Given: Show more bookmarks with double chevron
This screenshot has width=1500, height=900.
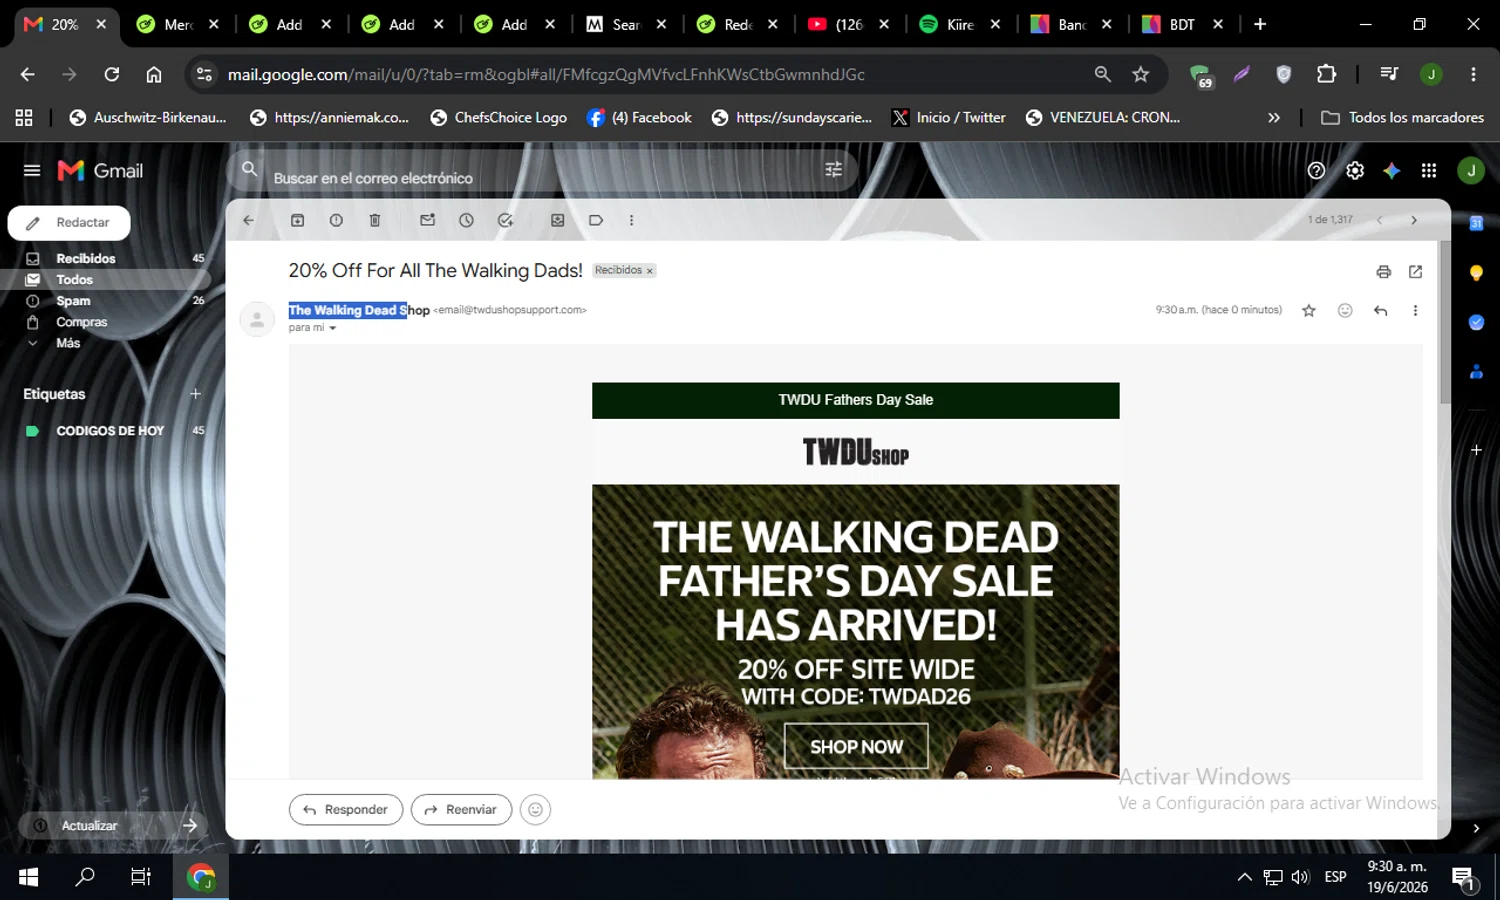Looking at the screenshot, I should pyautogui.click(x=1273, y=118).
